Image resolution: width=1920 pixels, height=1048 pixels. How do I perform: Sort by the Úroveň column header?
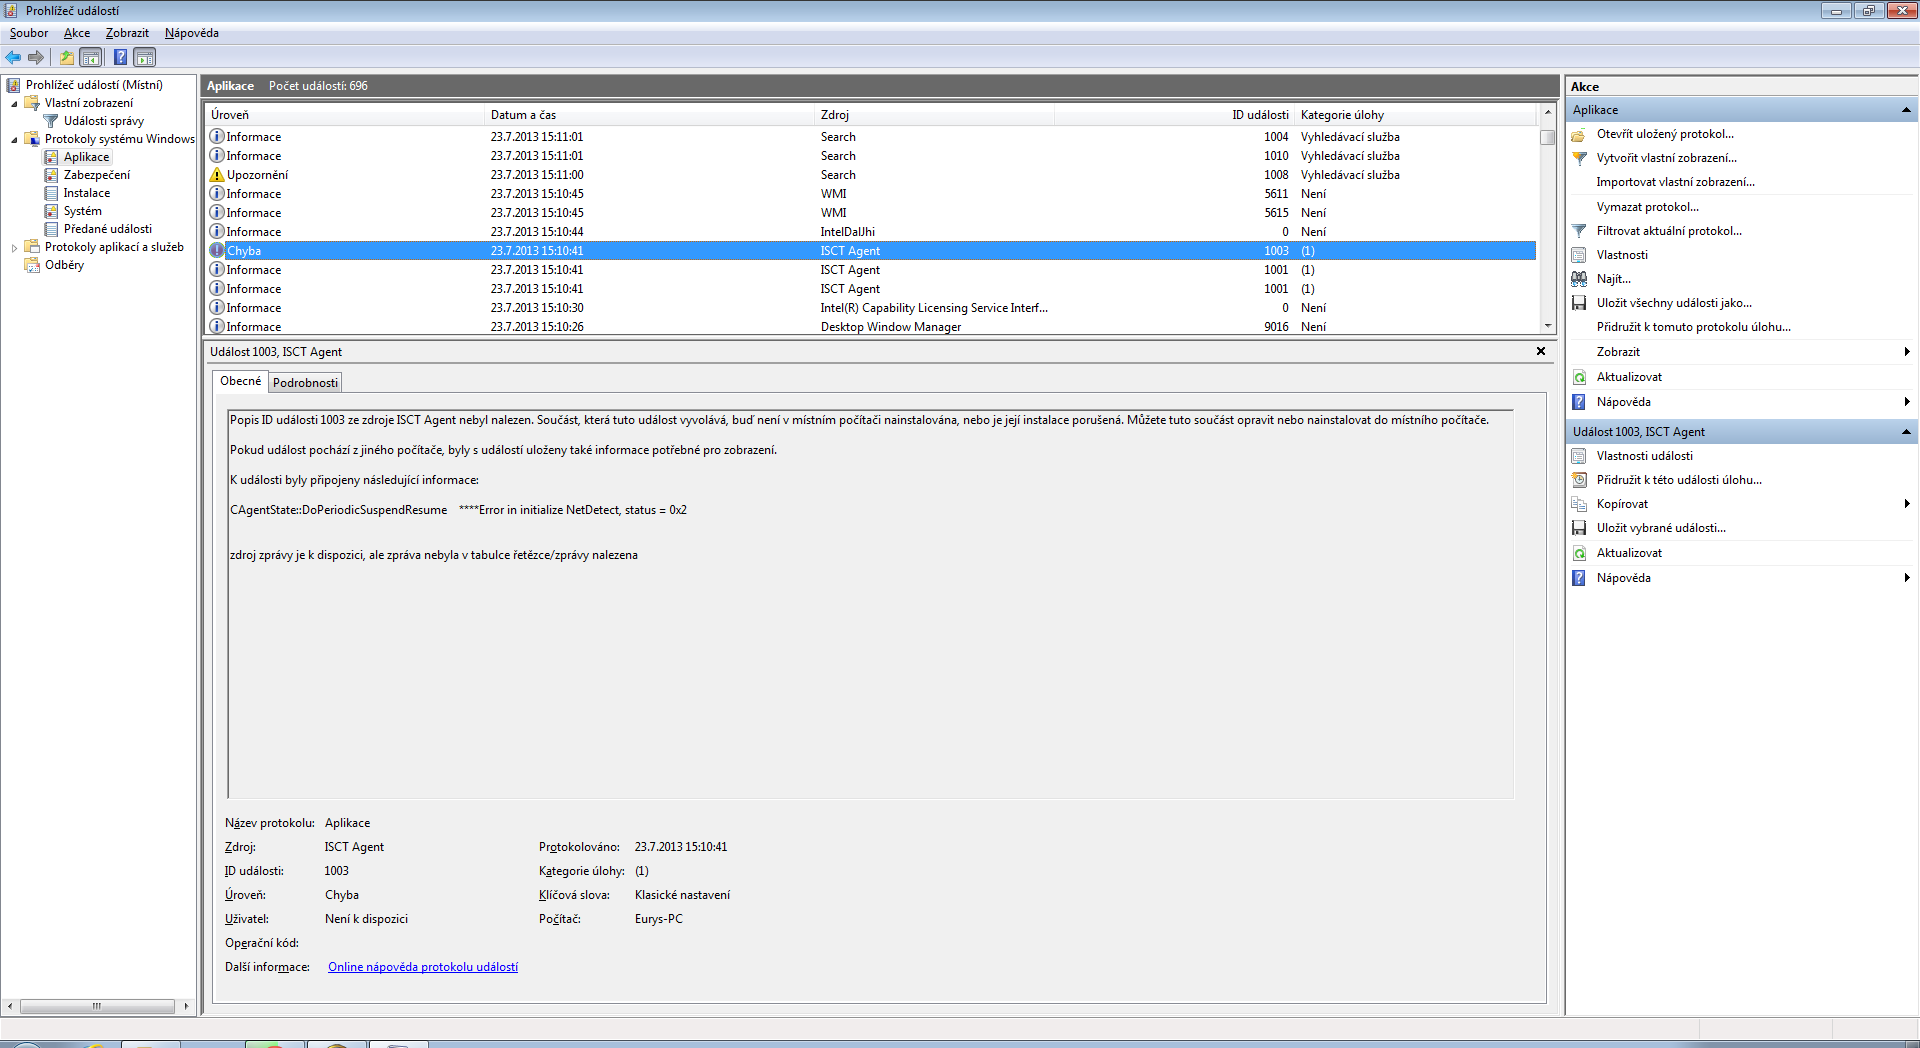[345, 115]
